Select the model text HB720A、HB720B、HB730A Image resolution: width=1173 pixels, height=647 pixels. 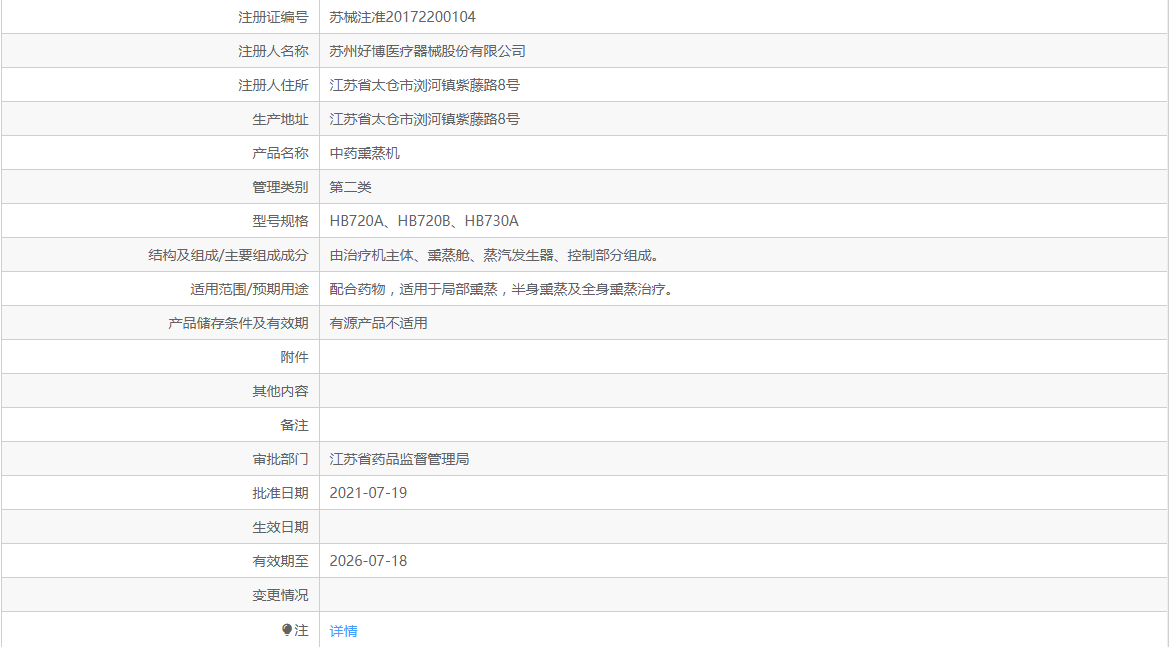pos(423,221)
